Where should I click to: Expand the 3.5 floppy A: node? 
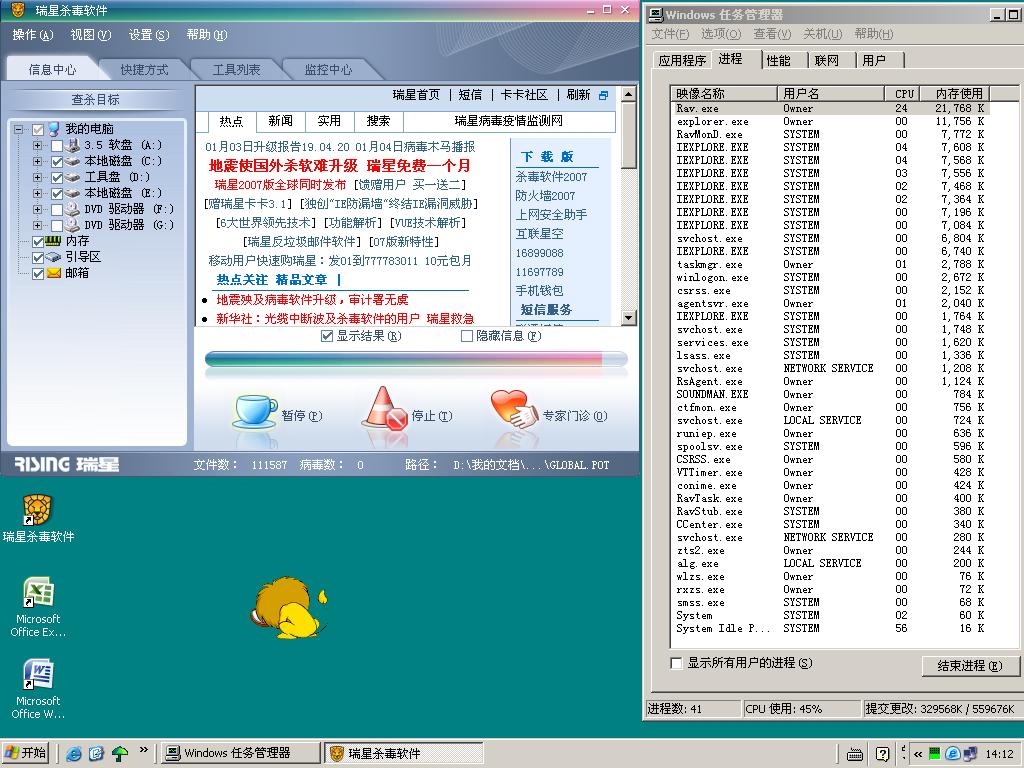(37, 145)
